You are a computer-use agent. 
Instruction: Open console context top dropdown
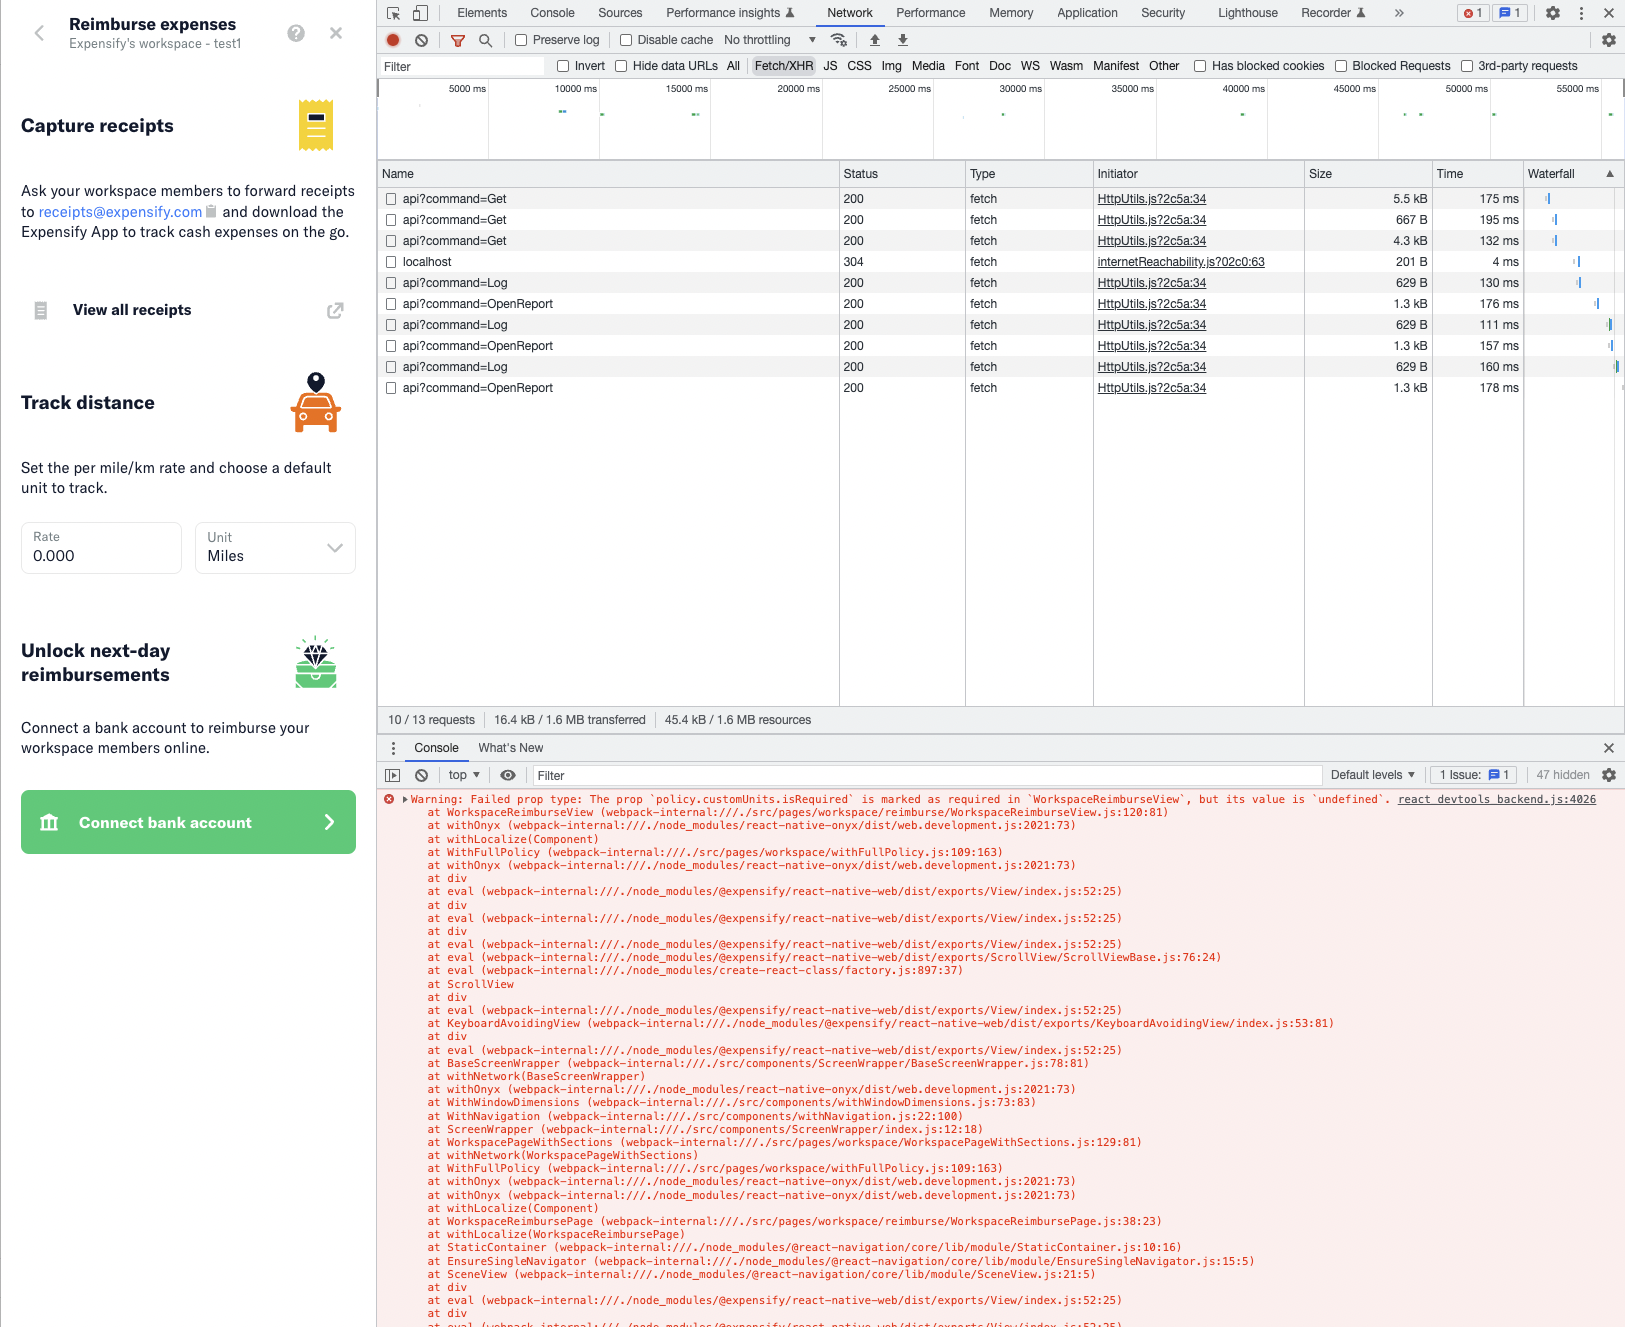pyautogui.click(x=464, y=775)
